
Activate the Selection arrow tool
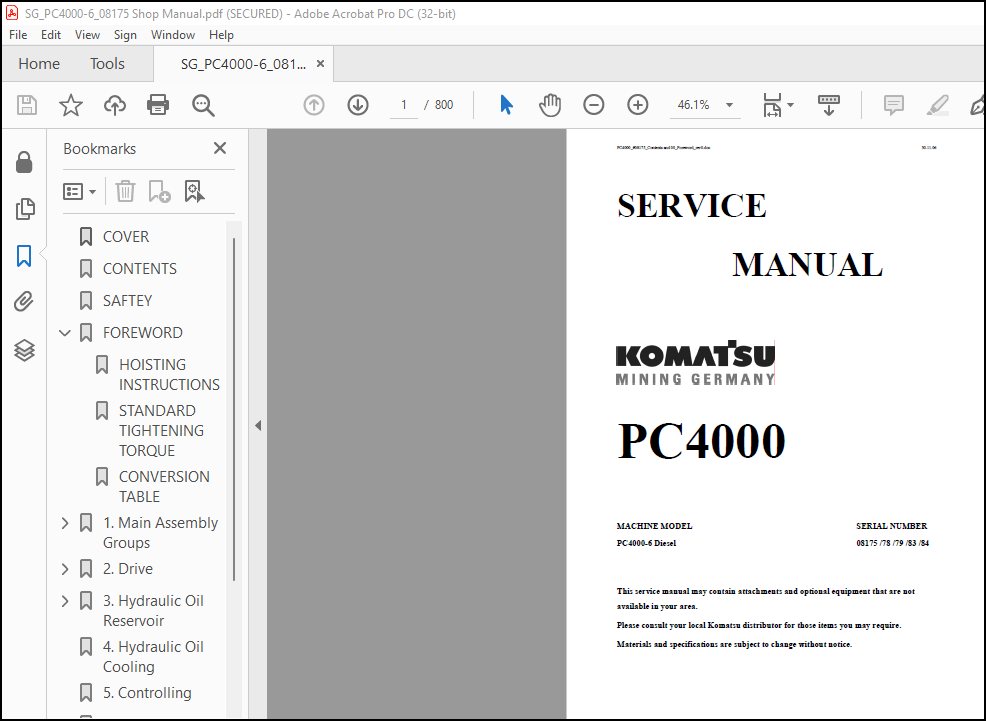pyautogui.click(x=506, y=105)
